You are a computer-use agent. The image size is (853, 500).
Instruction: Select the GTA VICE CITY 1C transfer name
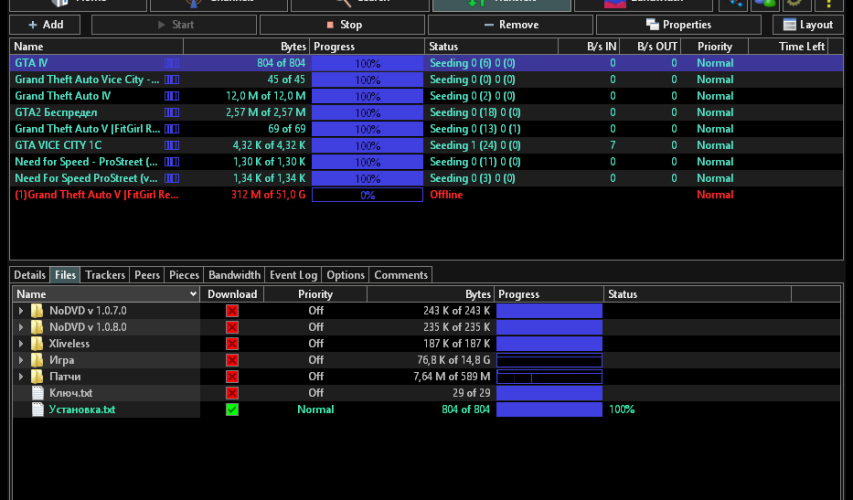[x=58, y=145]
